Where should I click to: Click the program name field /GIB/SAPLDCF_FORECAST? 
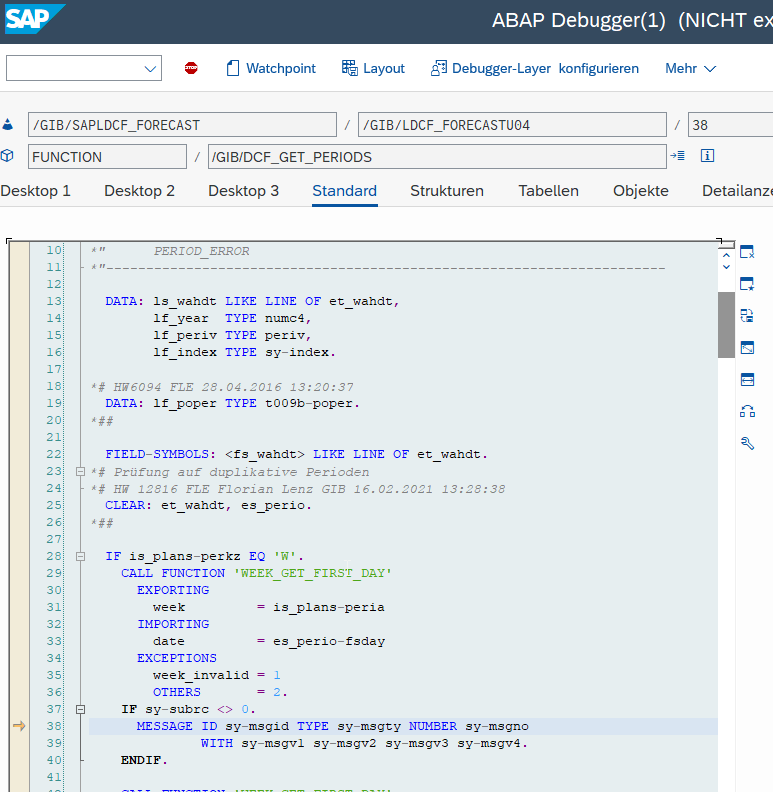(x=182, y=125)
